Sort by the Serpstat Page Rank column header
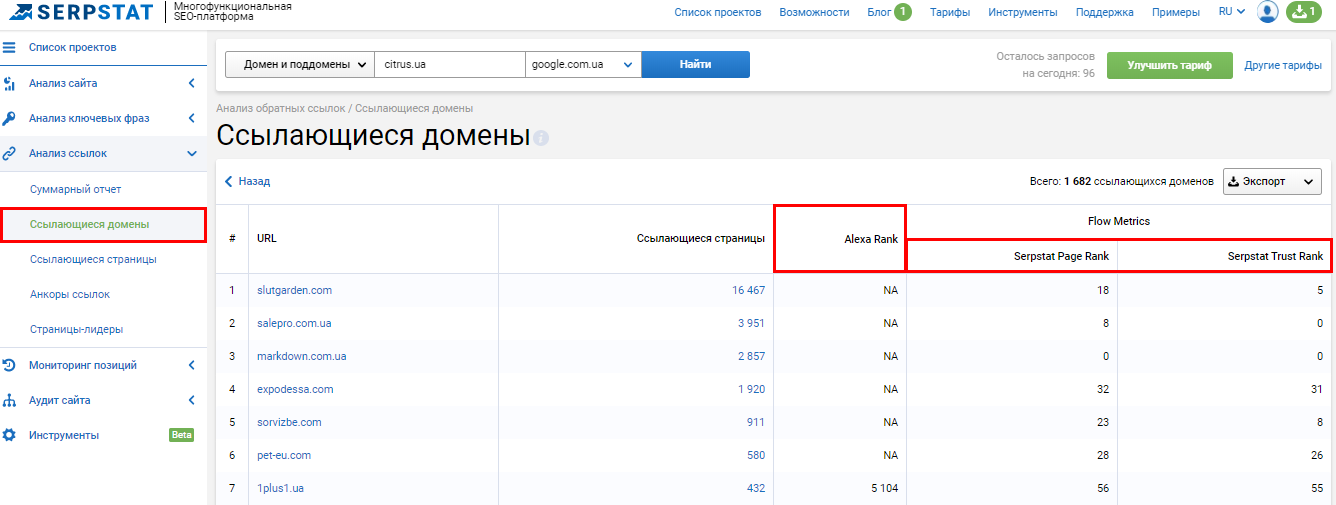1336x505 pixels. click(x=1061, y=256)
